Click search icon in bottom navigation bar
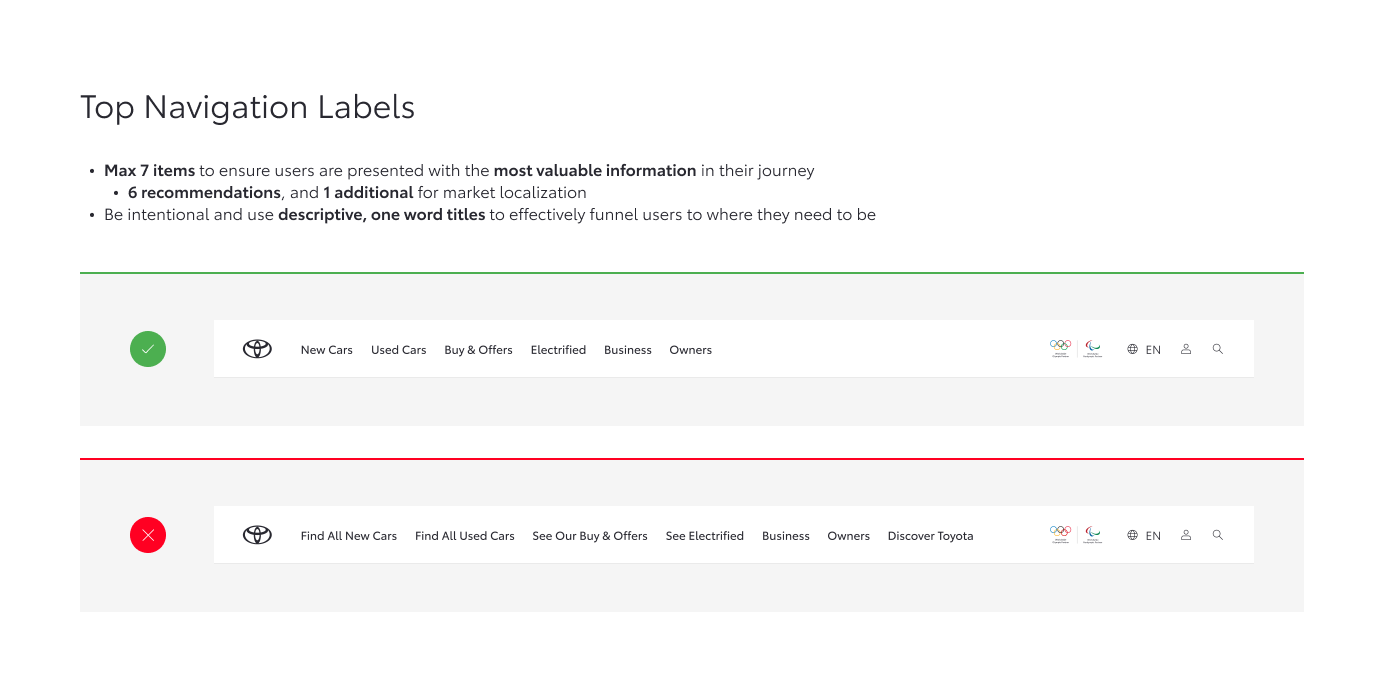Screen dimensions: 1384x692 pyautogui.click(x=1217, y=535)
